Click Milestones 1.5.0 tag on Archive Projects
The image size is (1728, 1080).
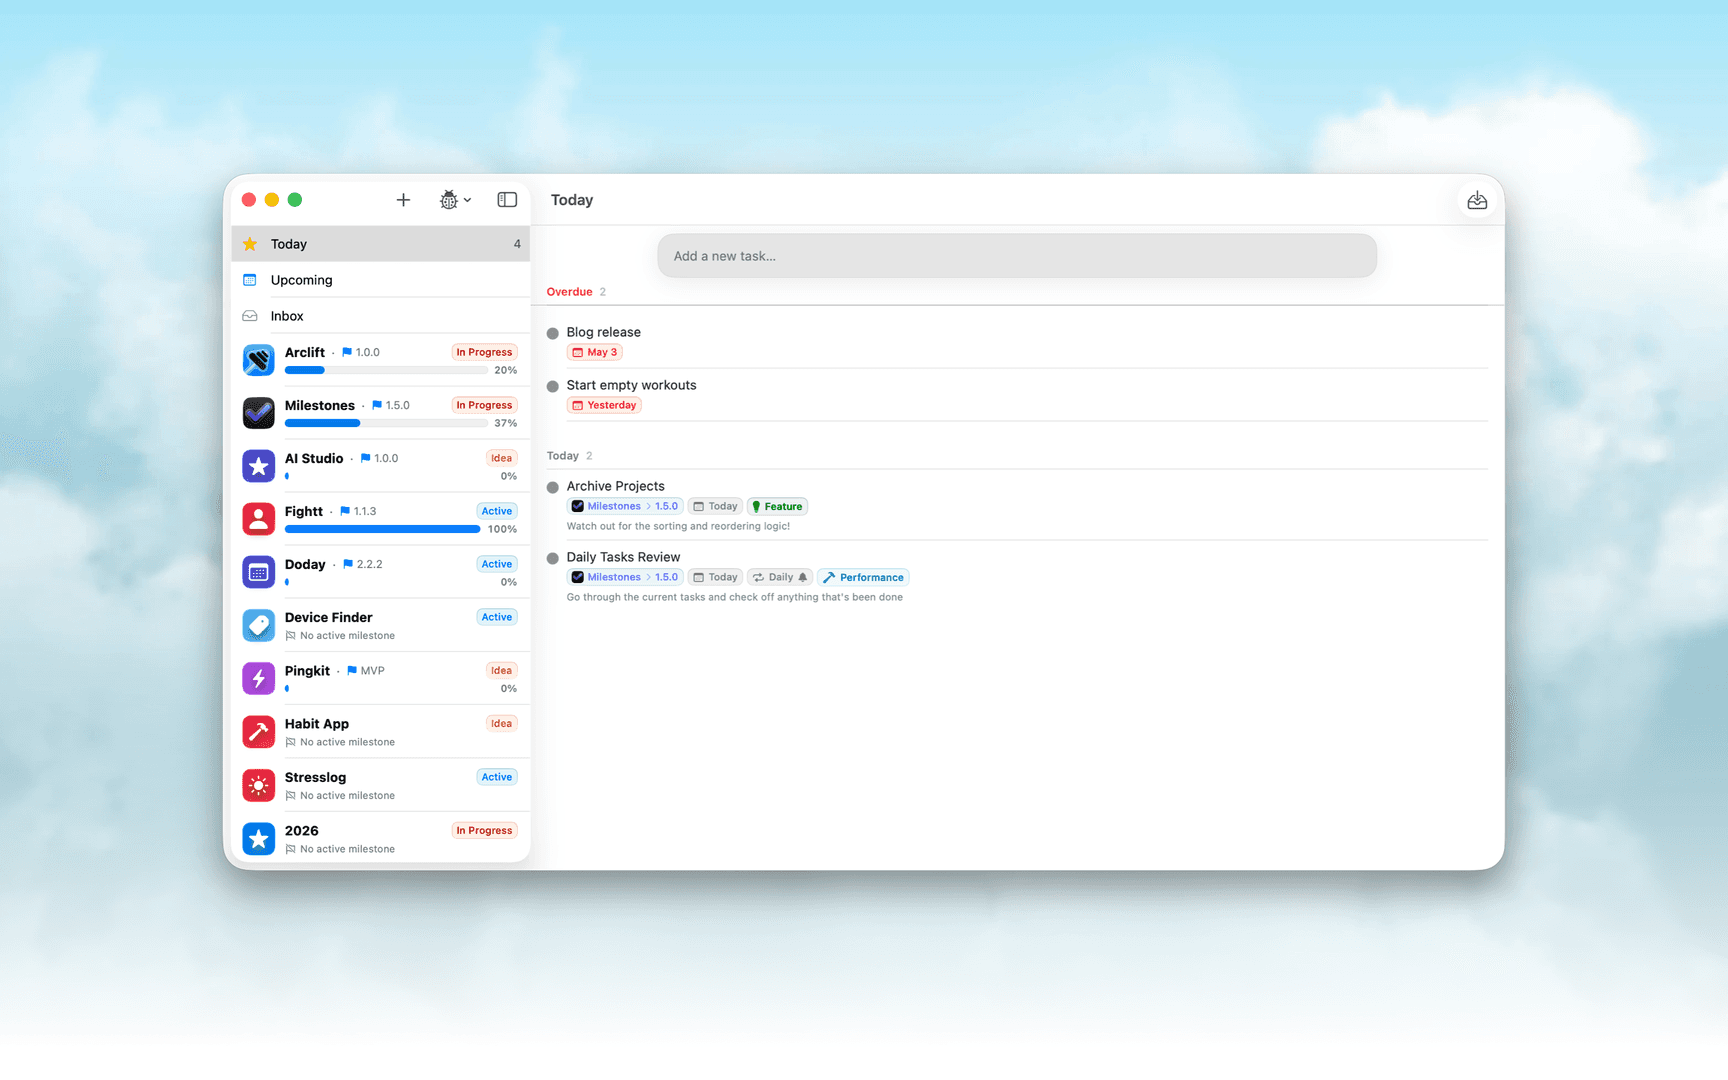pos(625,506)
